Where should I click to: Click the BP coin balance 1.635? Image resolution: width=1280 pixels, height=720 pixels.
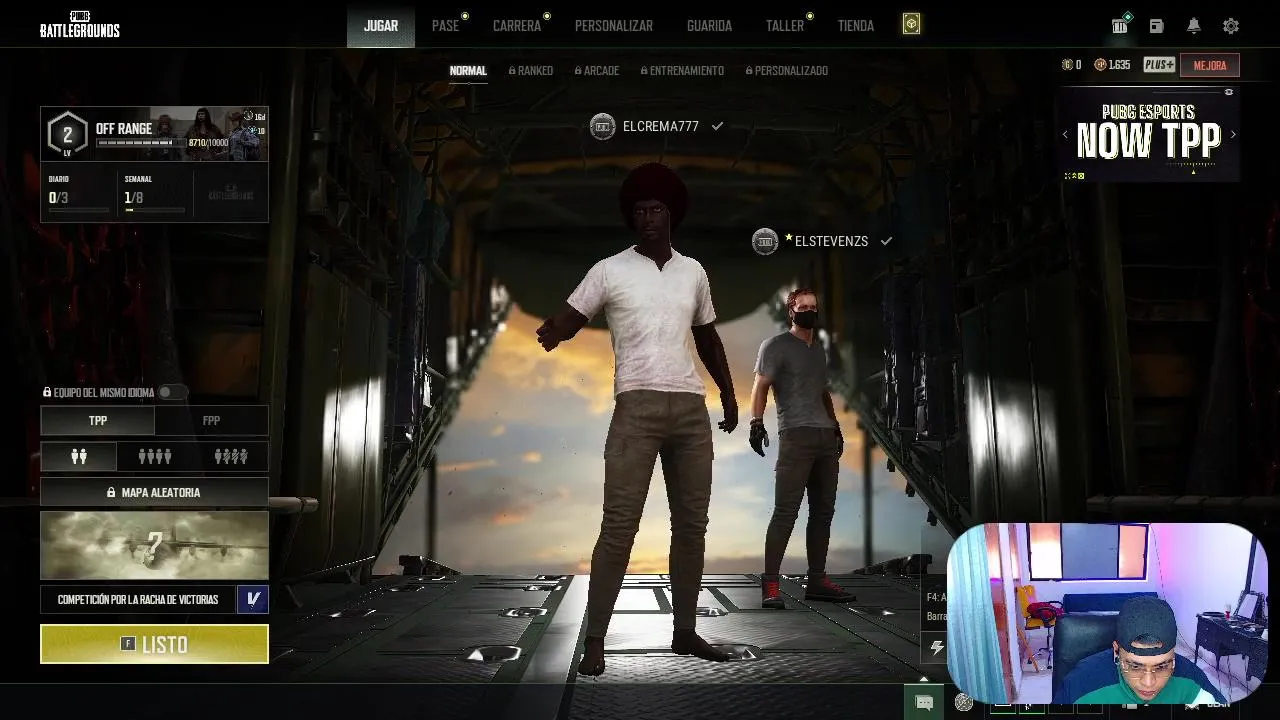click(x=1113, y=65)
